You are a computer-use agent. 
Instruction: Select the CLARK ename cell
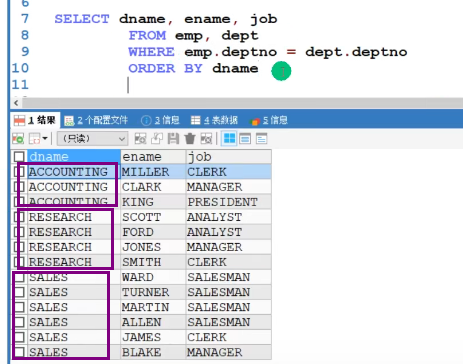153,187
